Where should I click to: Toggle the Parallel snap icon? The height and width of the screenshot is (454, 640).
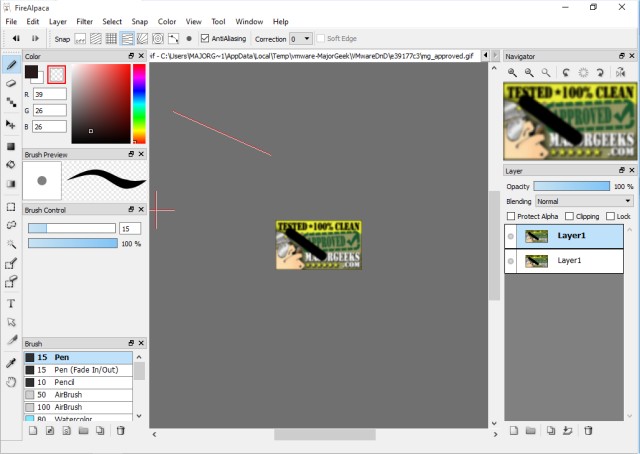point(96,39)
